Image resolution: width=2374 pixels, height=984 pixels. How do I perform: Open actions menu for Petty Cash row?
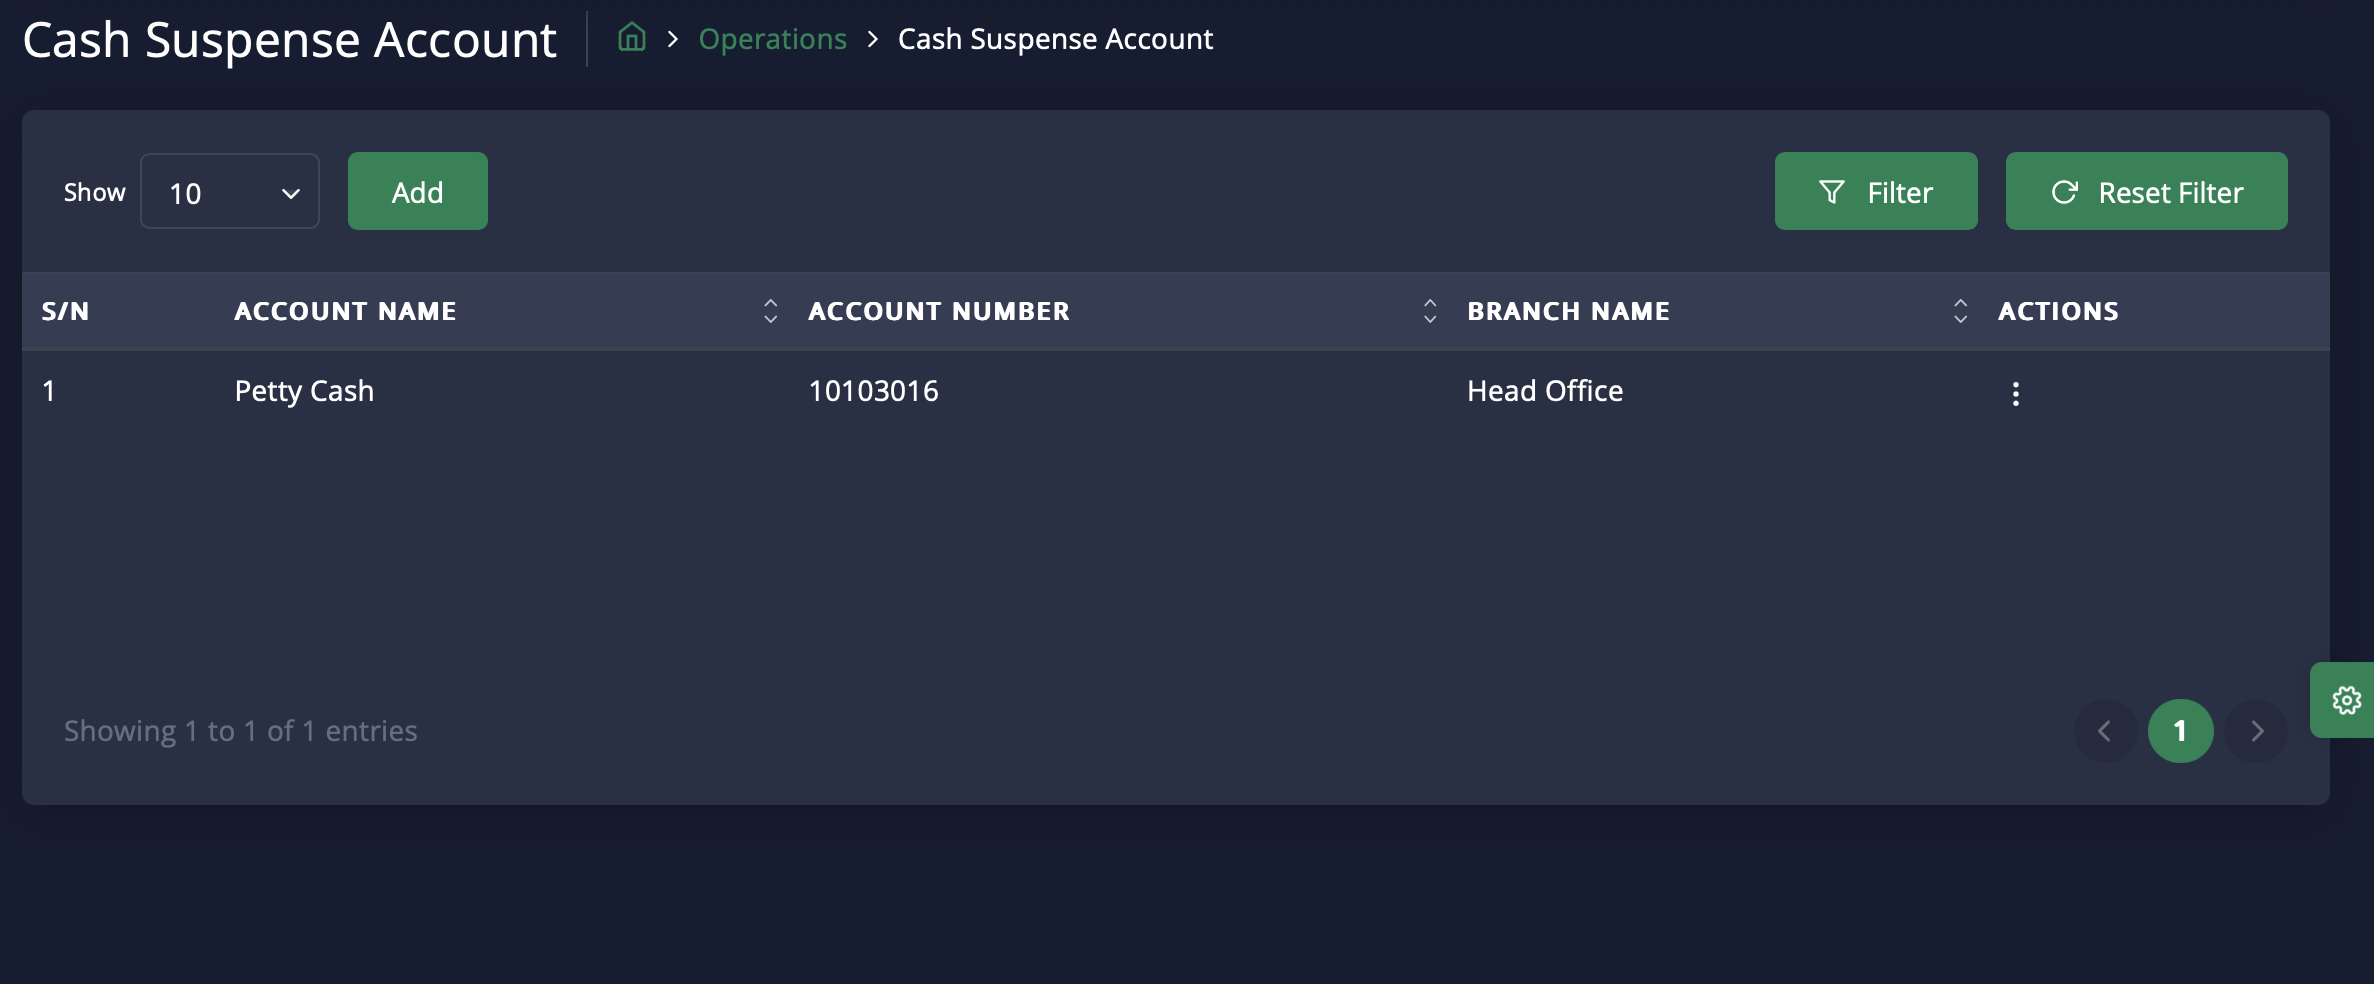[2015, 393]
